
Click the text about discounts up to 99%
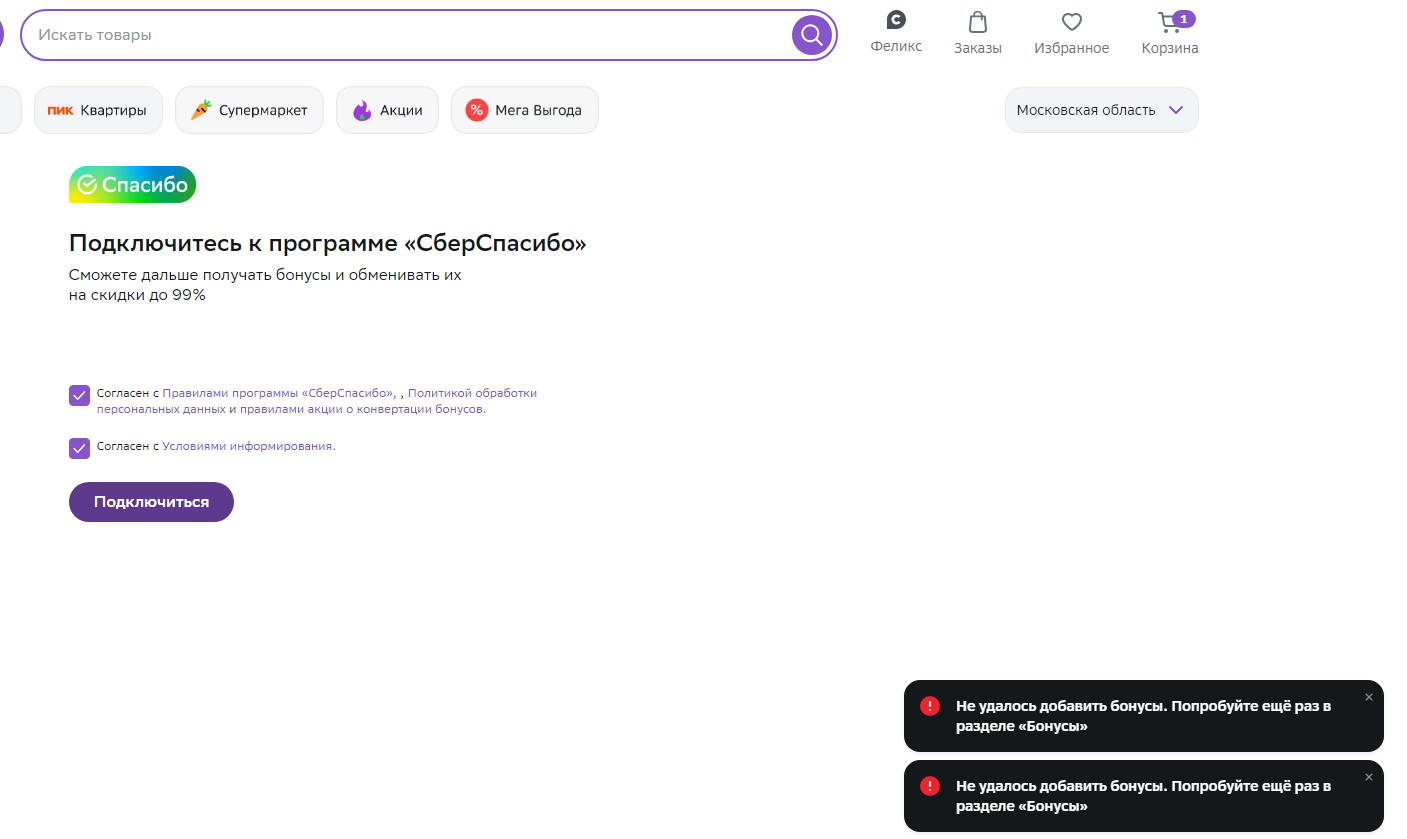coord(265,285)
